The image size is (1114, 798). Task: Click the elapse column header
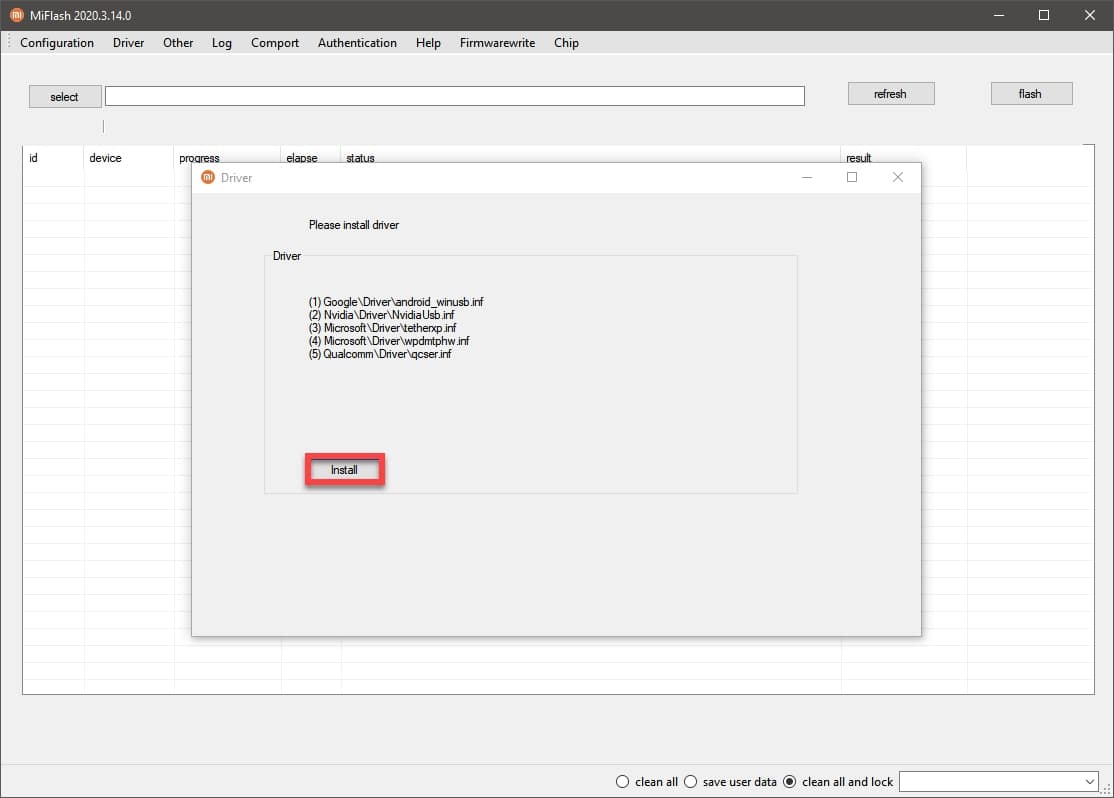tap(302, 158)
